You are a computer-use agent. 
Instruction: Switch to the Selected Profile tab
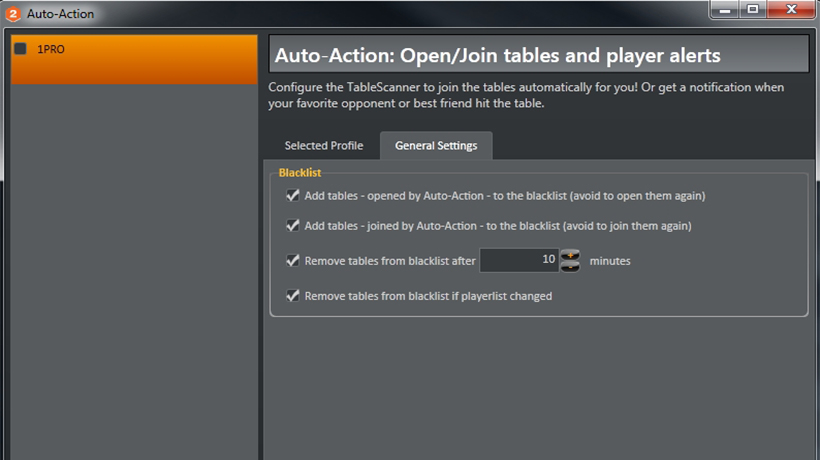click(324, 145)
